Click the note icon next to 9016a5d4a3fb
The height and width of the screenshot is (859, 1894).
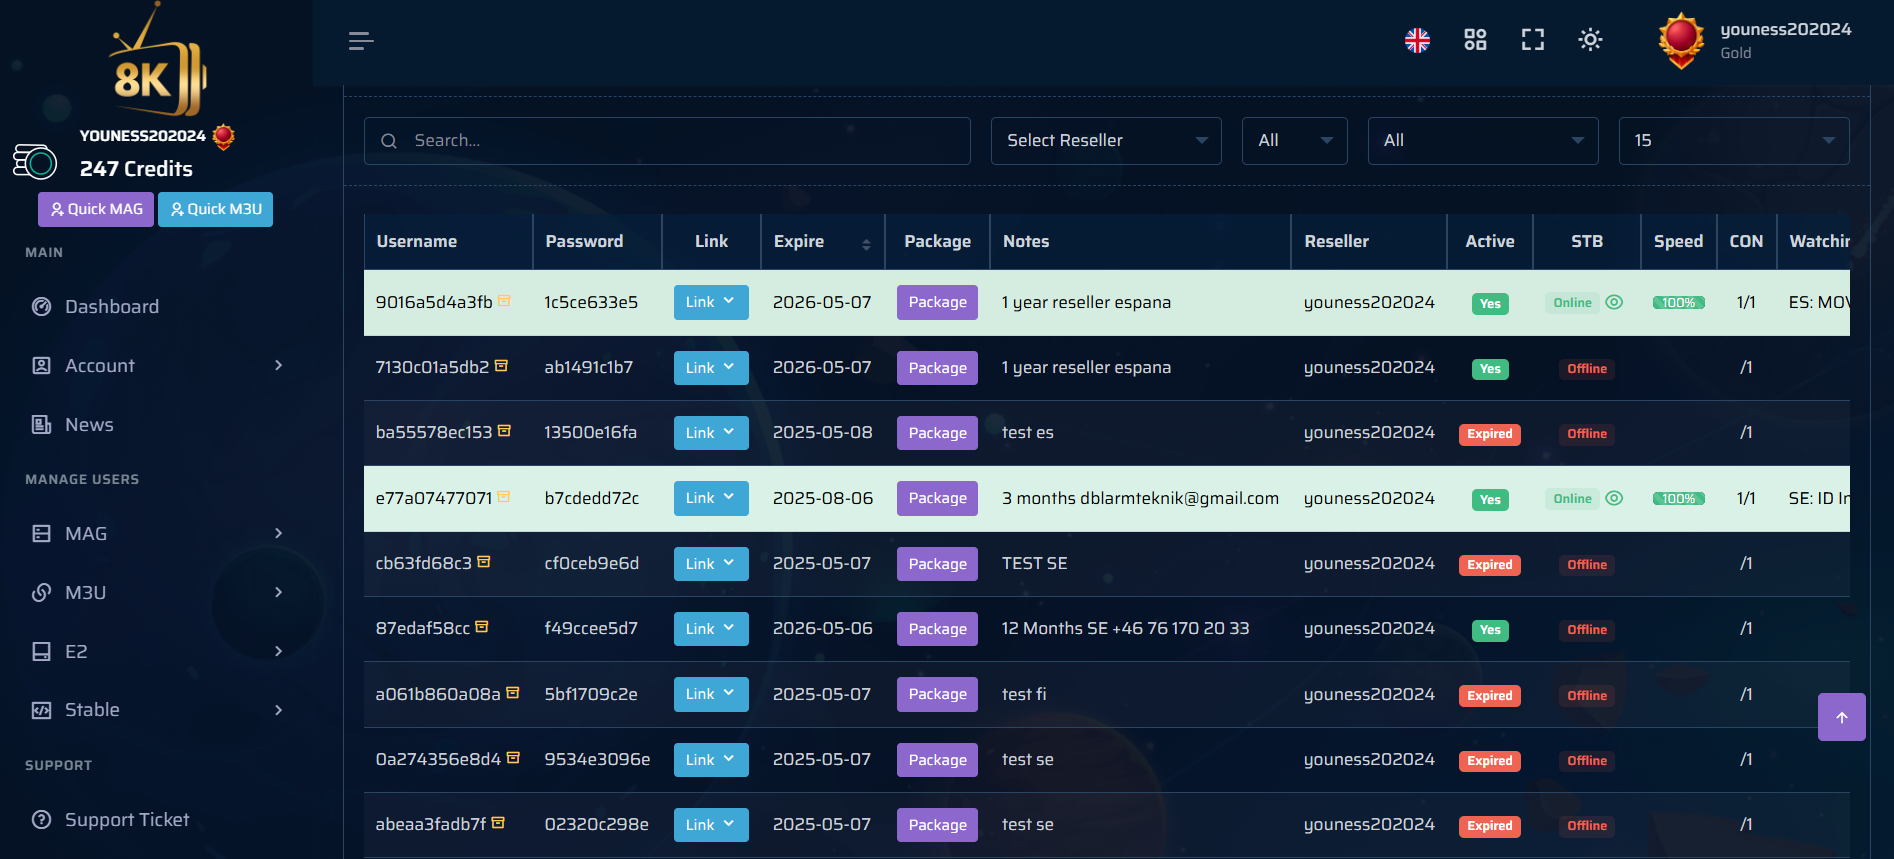pyautogui.click(x=504, y=301)
